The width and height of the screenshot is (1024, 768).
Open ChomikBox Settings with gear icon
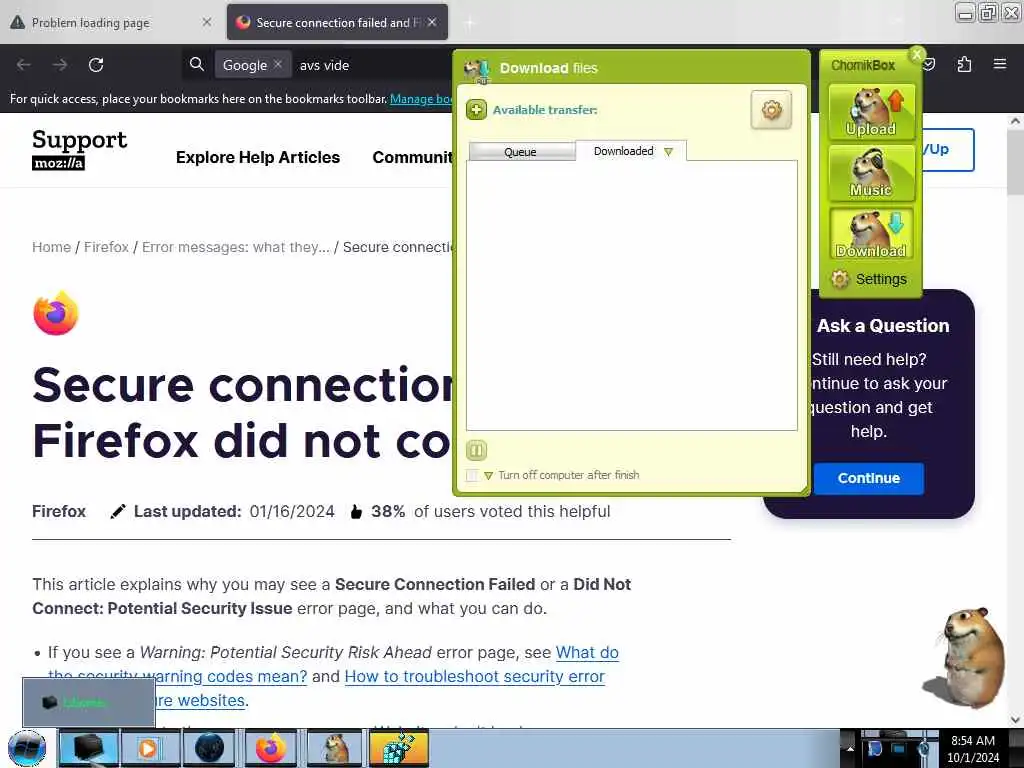869,279
